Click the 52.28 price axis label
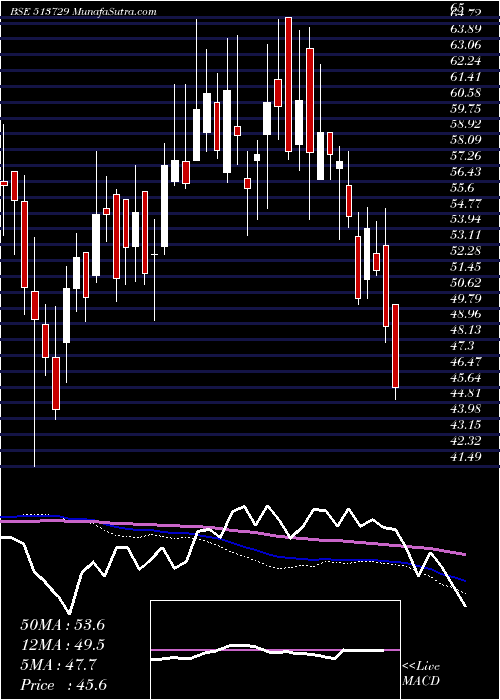The image size is (500, 700). coord(466,251)
